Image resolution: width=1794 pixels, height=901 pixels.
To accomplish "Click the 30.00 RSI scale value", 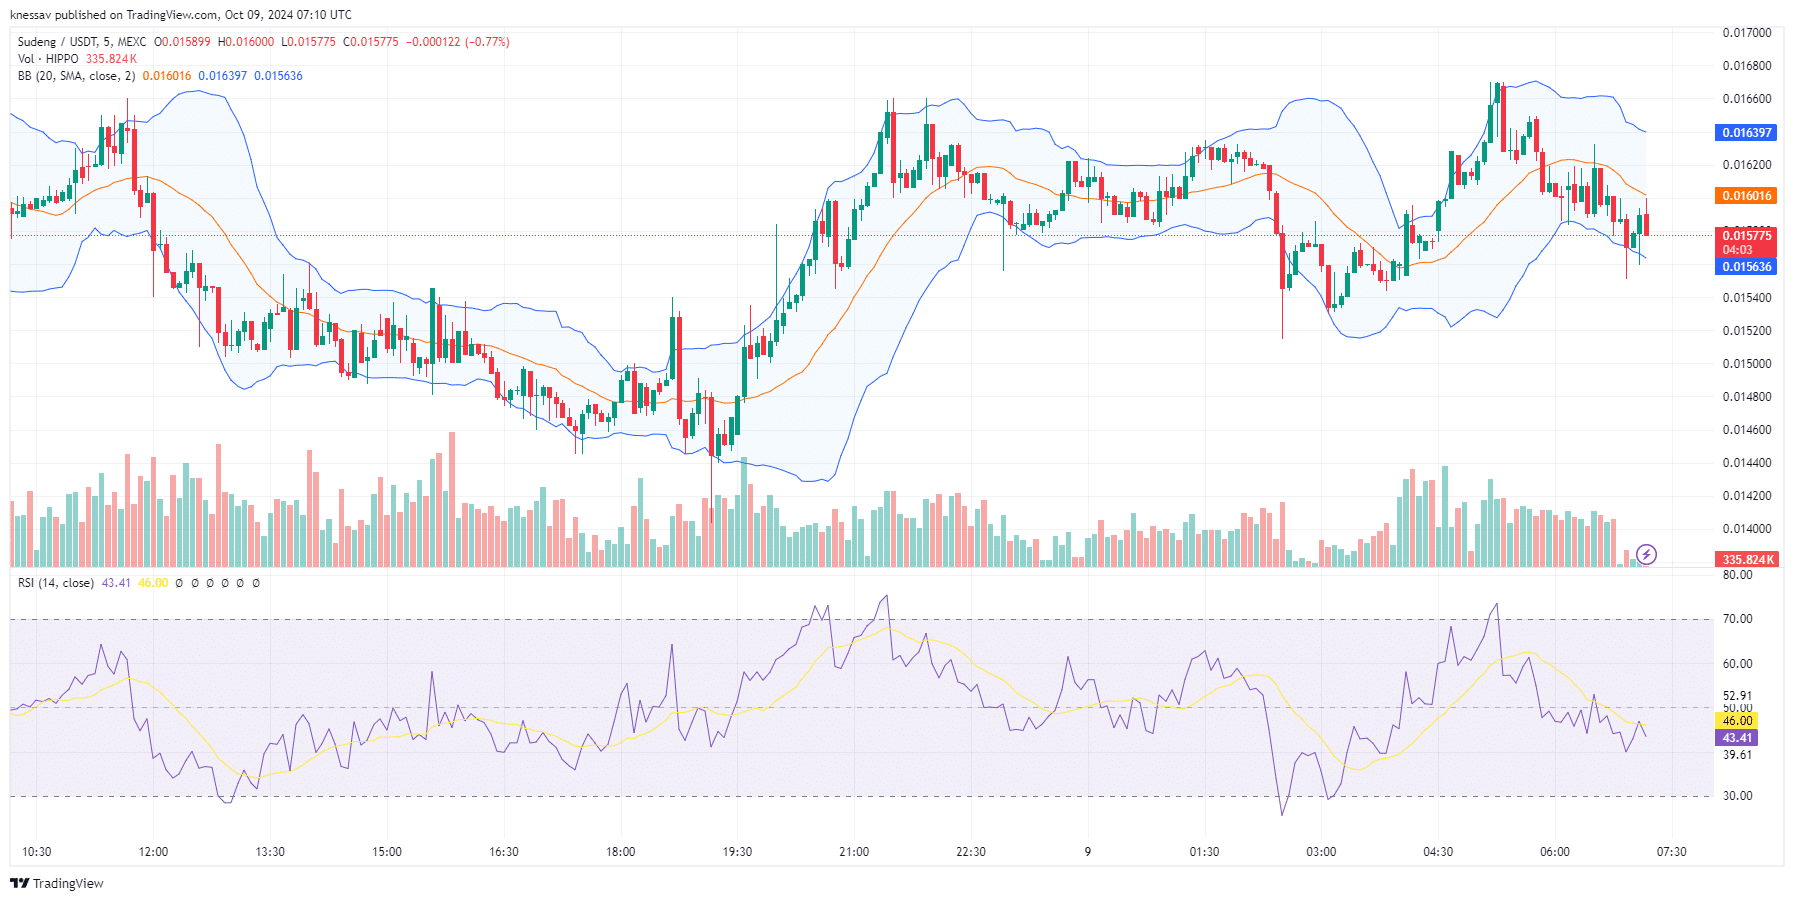I will click(1737, 796).
